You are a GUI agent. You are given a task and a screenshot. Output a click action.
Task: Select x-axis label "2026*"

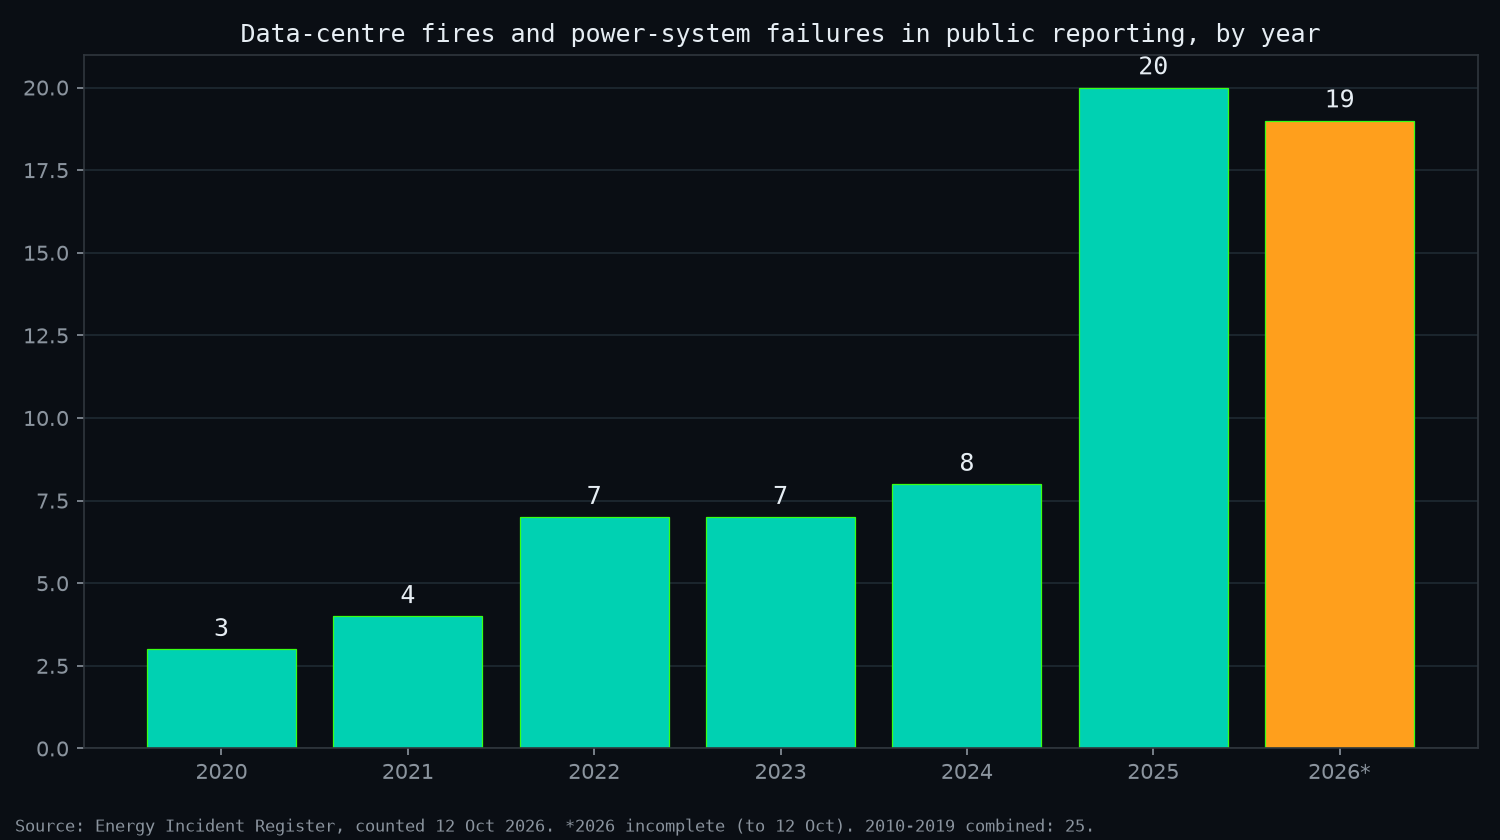1339,772
